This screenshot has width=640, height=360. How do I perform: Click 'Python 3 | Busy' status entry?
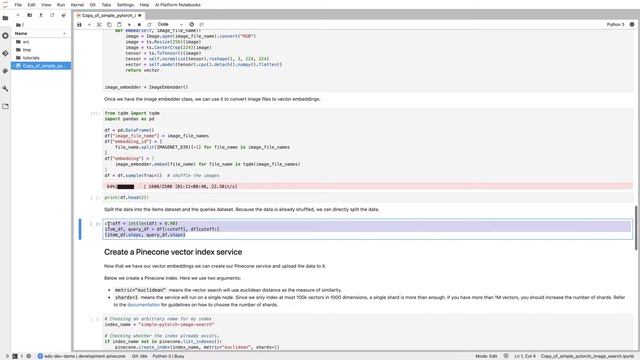click(x=168, y=356)
